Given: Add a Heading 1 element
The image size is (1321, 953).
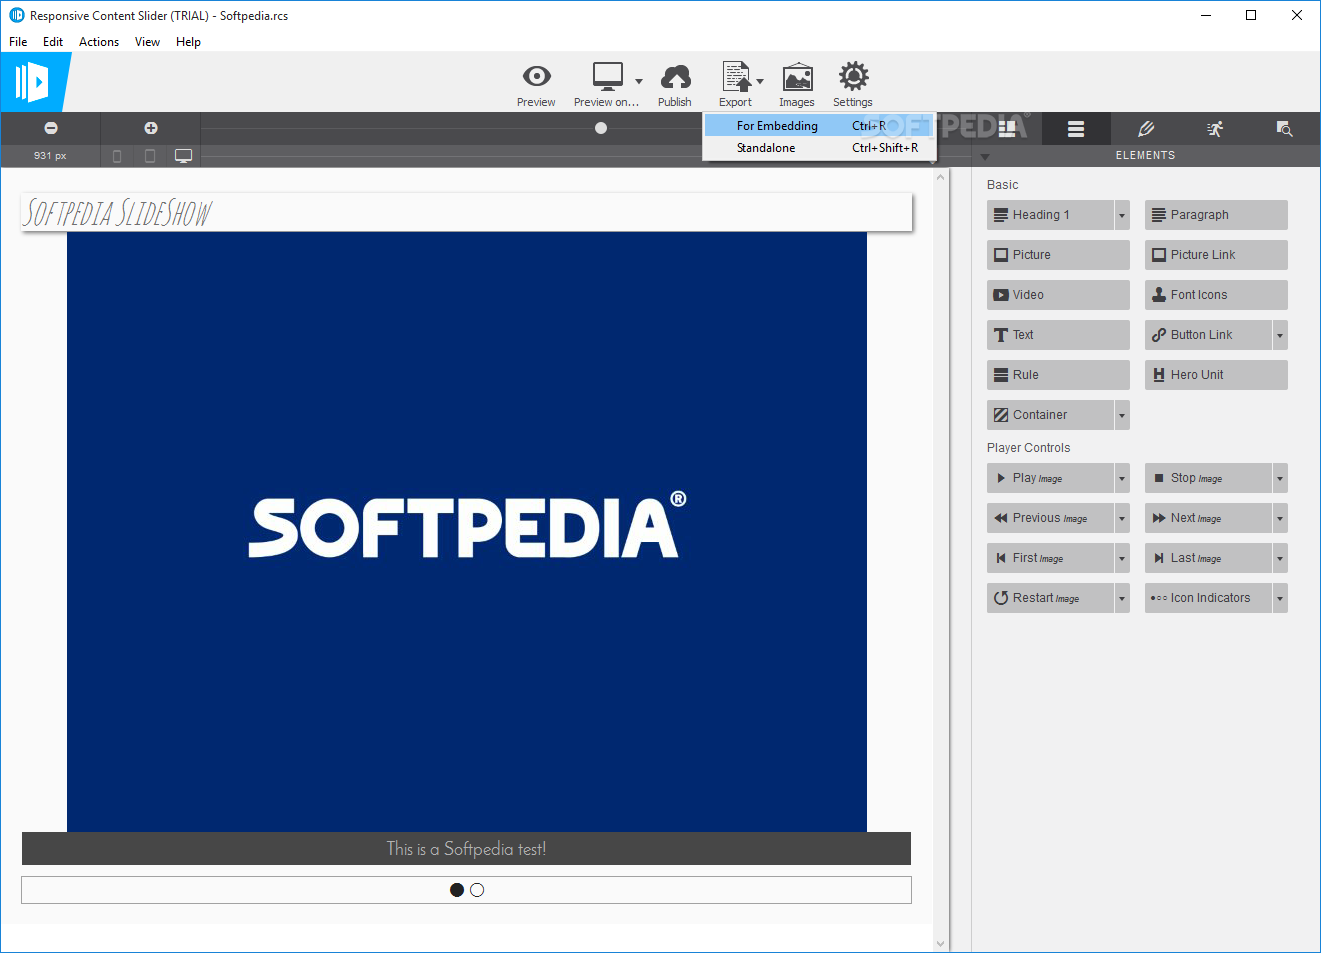Looking at the screenshot, I should click(x=1050, y=215).
